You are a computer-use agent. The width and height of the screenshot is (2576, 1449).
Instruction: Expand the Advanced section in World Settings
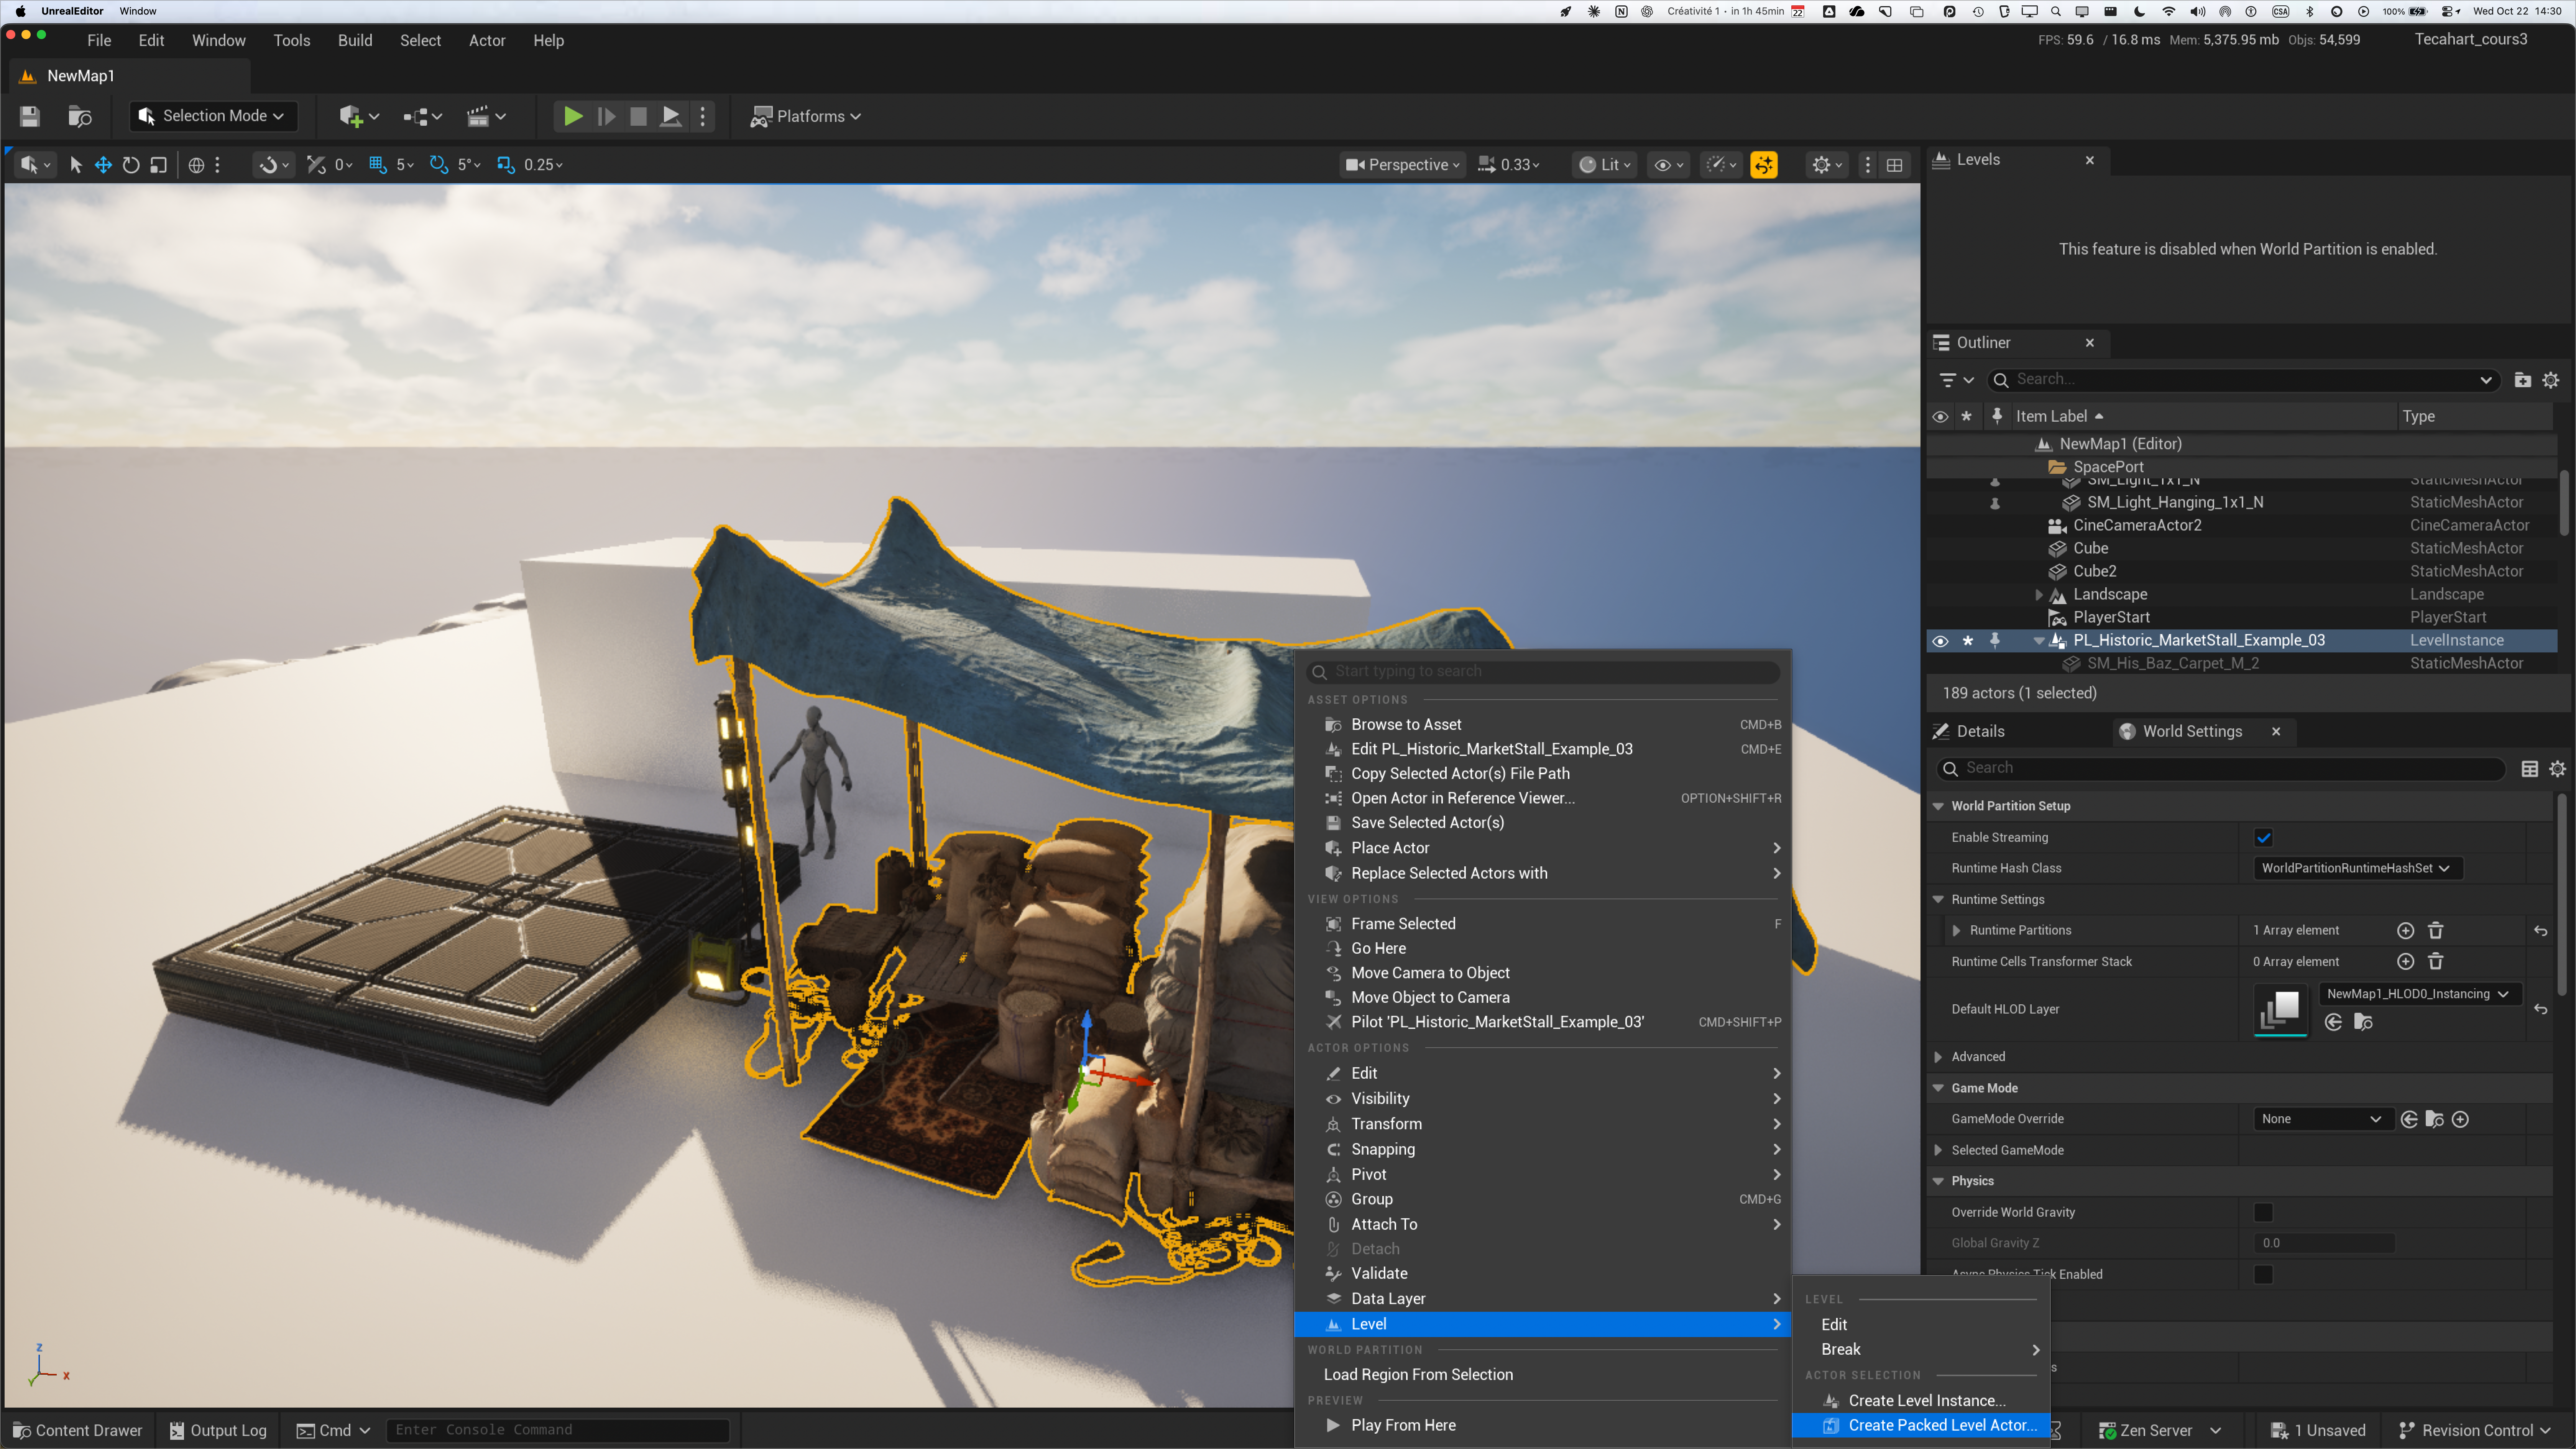1939,1057
